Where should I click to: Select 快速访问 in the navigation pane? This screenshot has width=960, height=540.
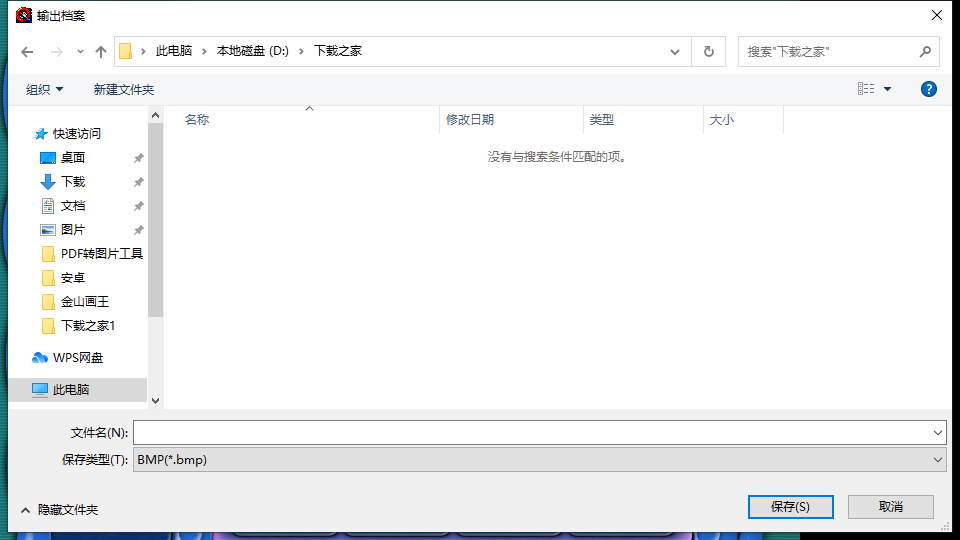pyautogui.click(x=77, y=133)
